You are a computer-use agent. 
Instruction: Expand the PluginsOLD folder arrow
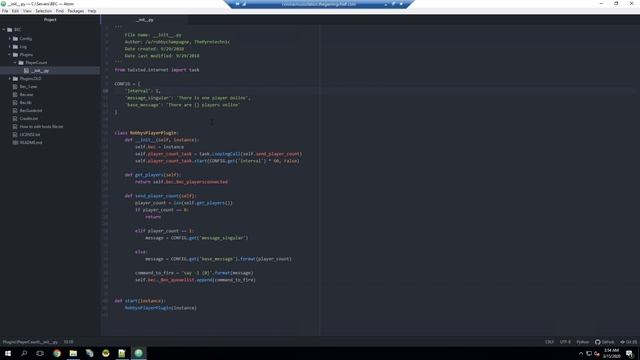(10, 78)
